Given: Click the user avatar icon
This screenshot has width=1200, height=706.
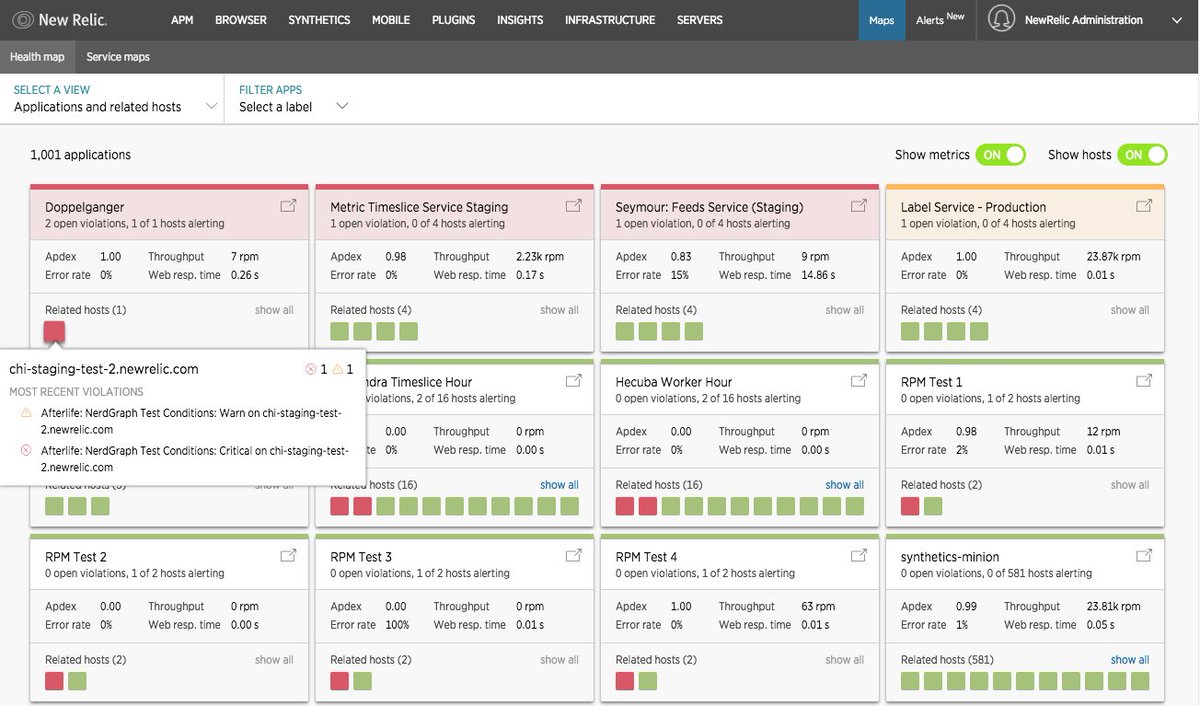Looking at the screenshot, I should click(x=1001, y=19).
